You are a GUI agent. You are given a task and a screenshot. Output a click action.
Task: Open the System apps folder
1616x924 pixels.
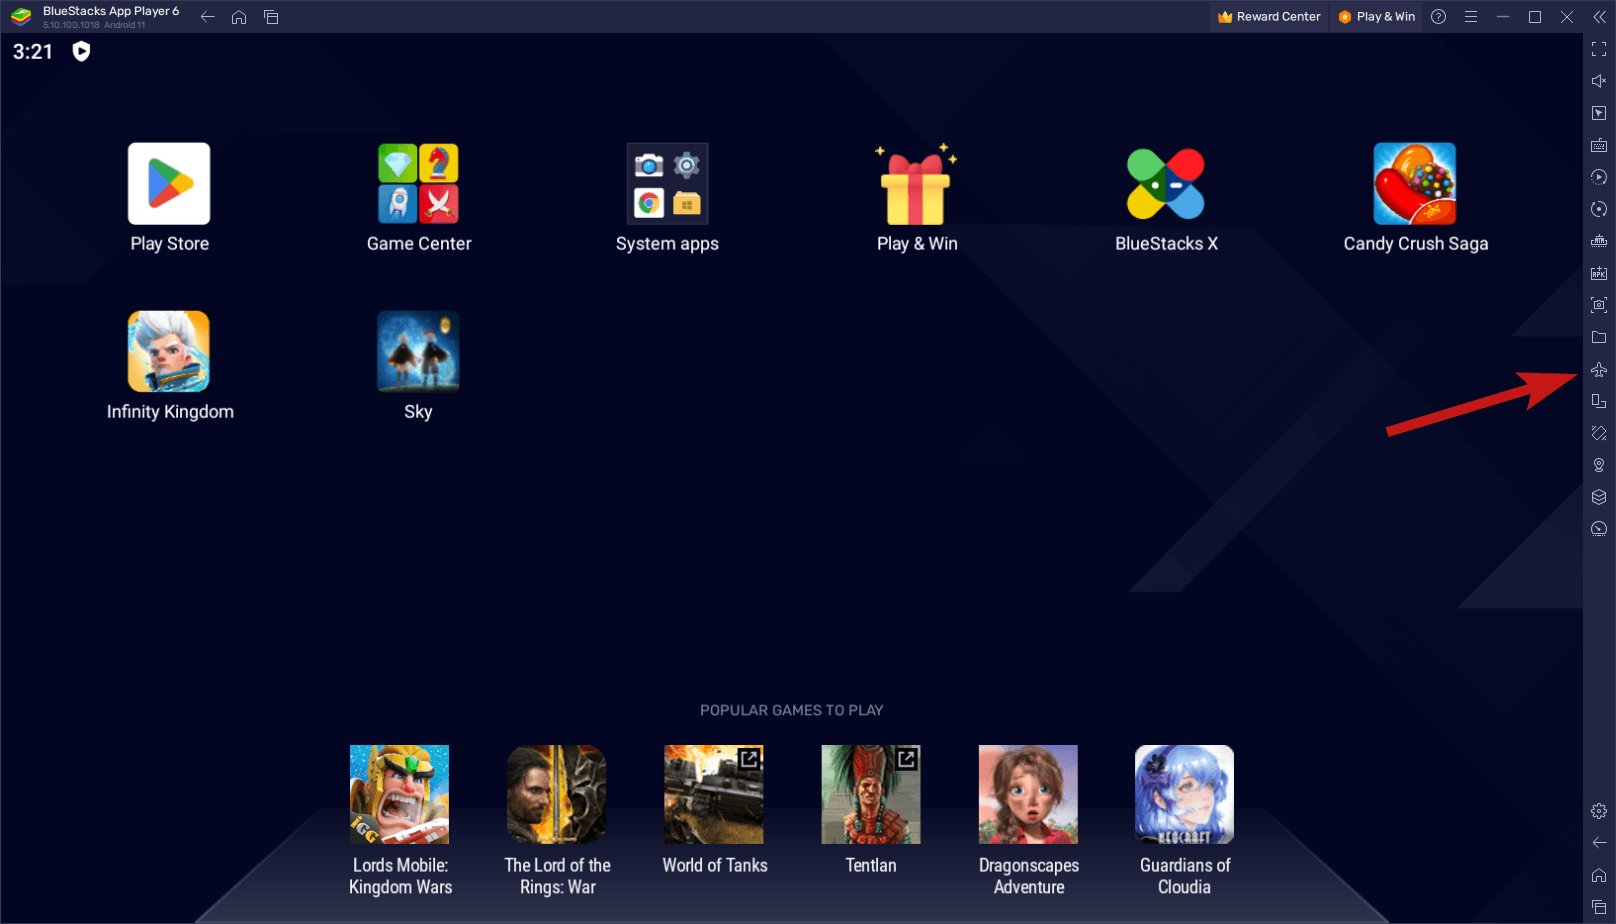[x=667, y=184]
